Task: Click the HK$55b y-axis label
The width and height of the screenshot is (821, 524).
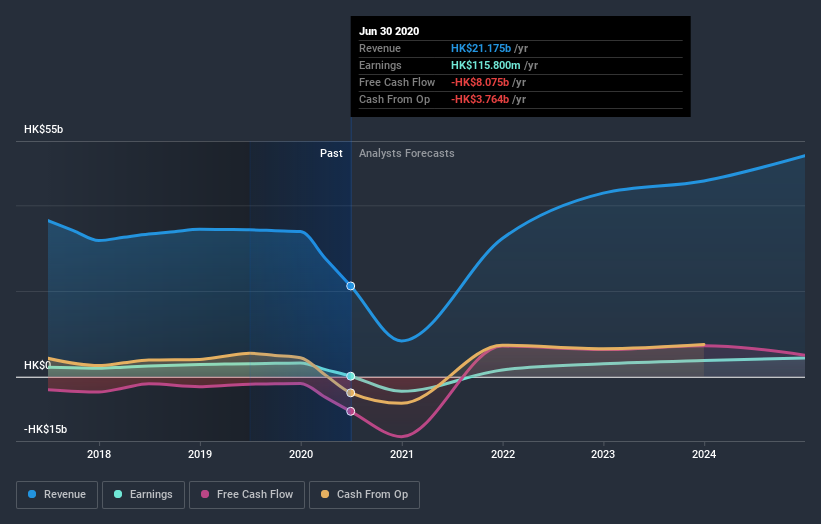Action: click(x=43, y=129)
